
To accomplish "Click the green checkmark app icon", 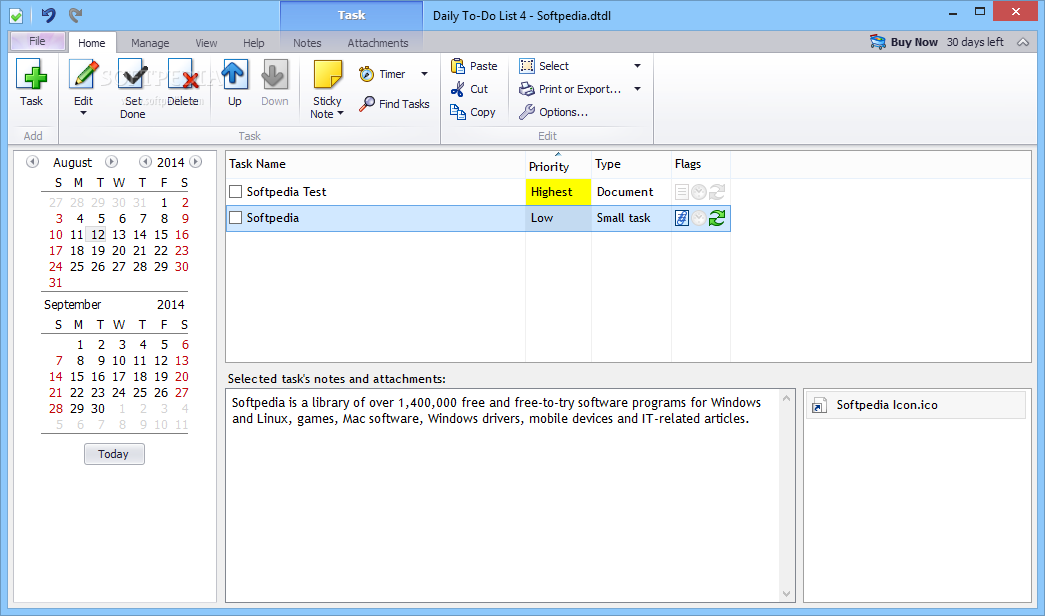I will pyautogui.click(x=16, y=15).
